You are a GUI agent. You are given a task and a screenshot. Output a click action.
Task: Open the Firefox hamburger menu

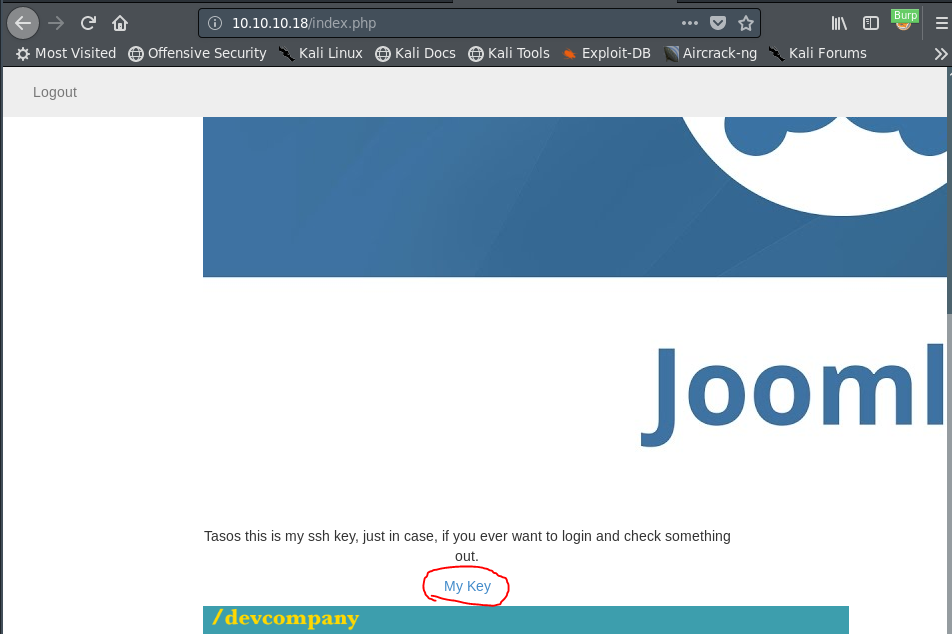(x=941, y=22)
